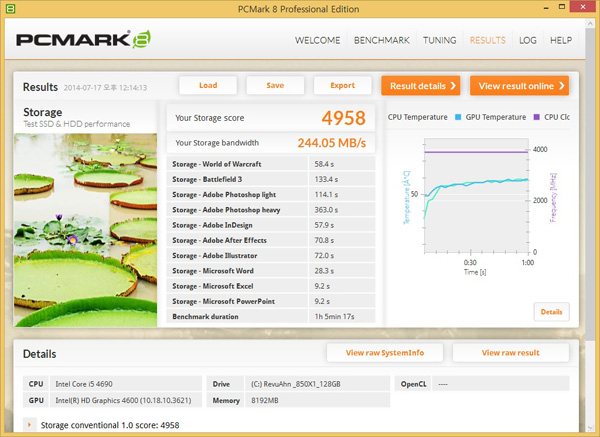Screen dimensions: 600x437
Task: Open the HELP tab
Action: point(561,40)
